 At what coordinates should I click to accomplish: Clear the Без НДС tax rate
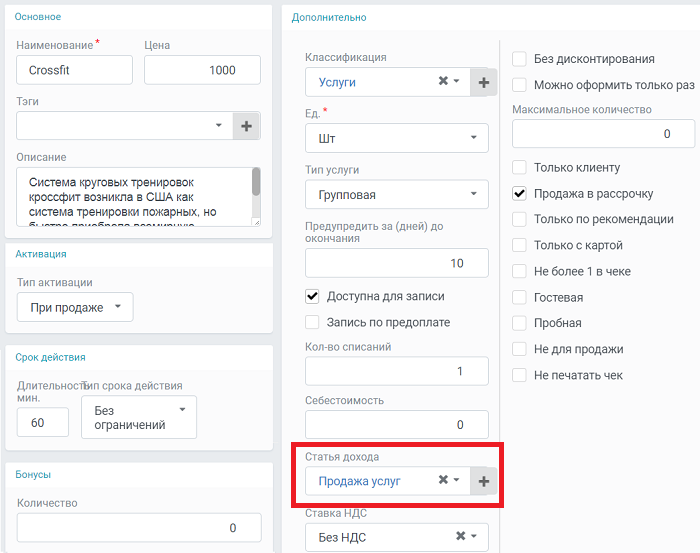(x=461, y=536)
